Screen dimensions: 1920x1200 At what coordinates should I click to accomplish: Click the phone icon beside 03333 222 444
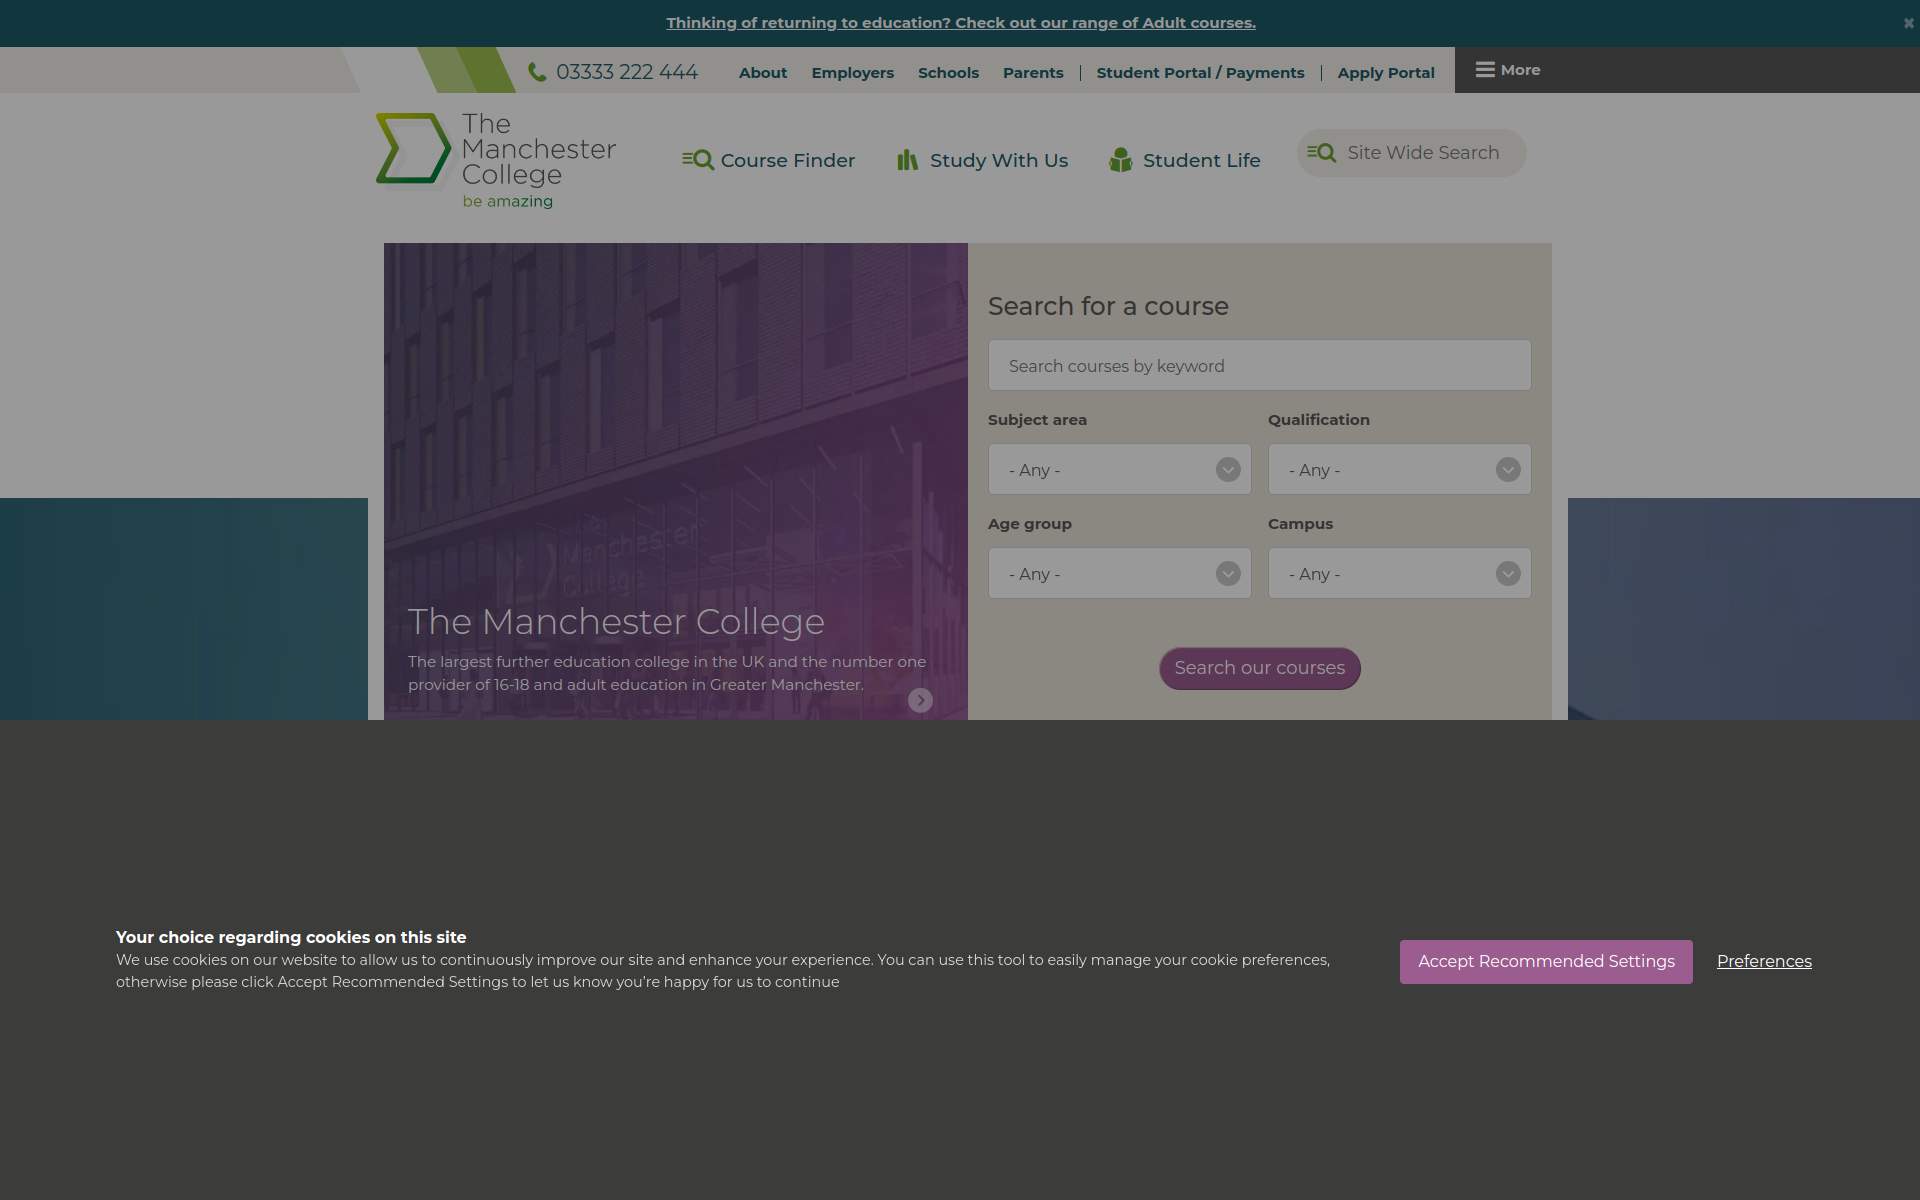537,72
